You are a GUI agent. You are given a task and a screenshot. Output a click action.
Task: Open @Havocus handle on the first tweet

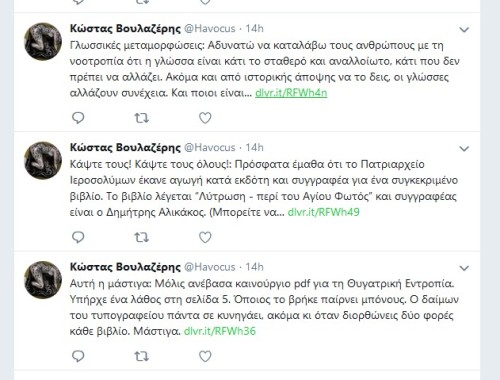pyautogui.click(x=210, y=28)
